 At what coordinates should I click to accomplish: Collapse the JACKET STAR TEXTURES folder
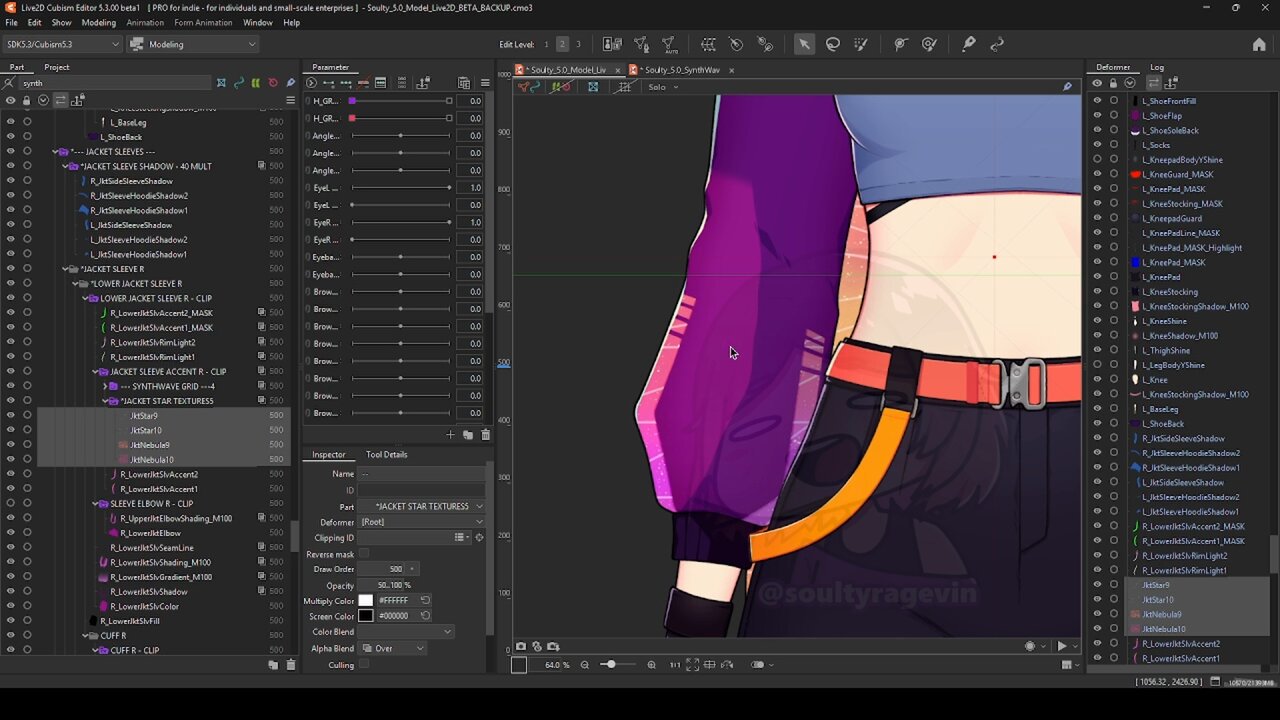(104, 401)
